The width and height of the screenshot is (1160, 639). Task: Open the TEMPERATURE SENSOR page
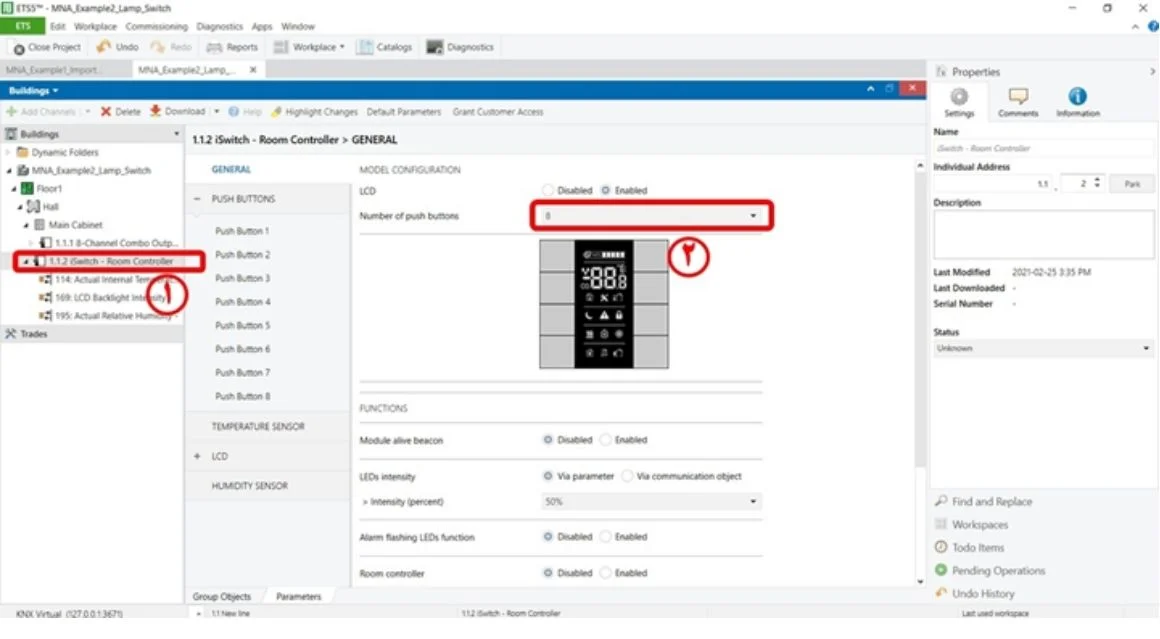click(x=258, y=427)
